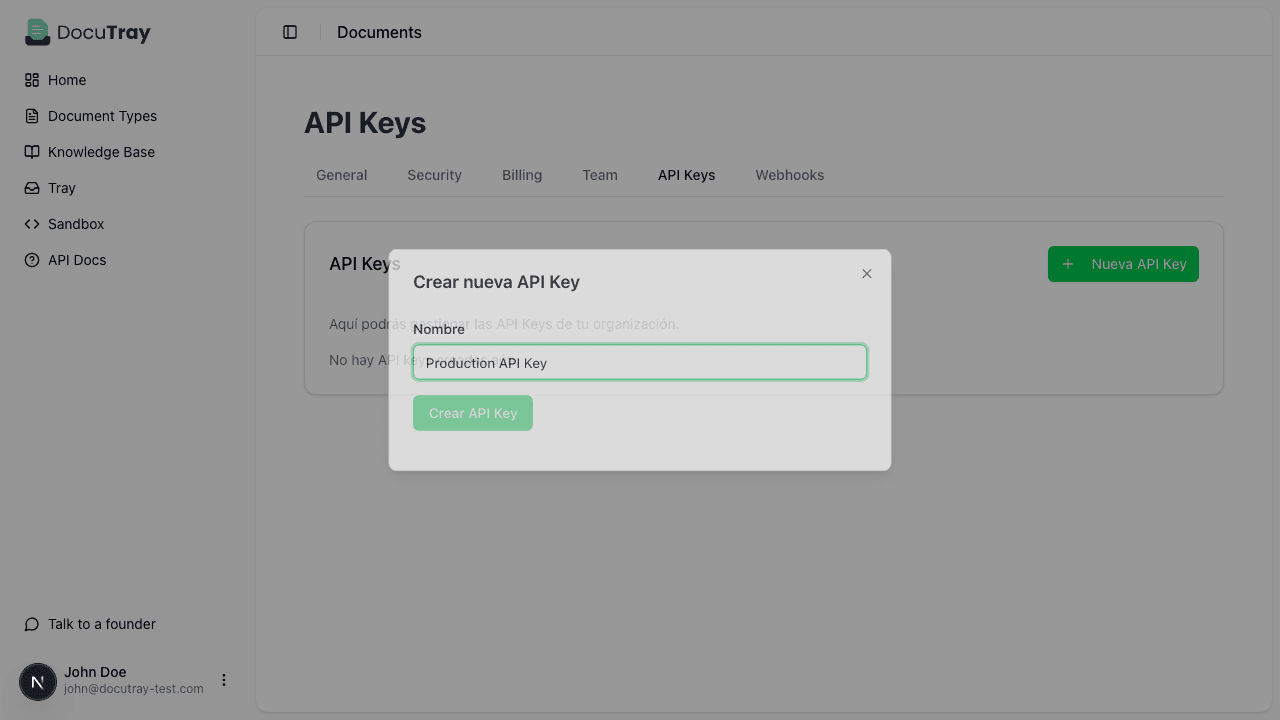The width and height of the screenshot is (1280, 720).
Task: Switch to the Security tab
Action: tap(434, 174)
